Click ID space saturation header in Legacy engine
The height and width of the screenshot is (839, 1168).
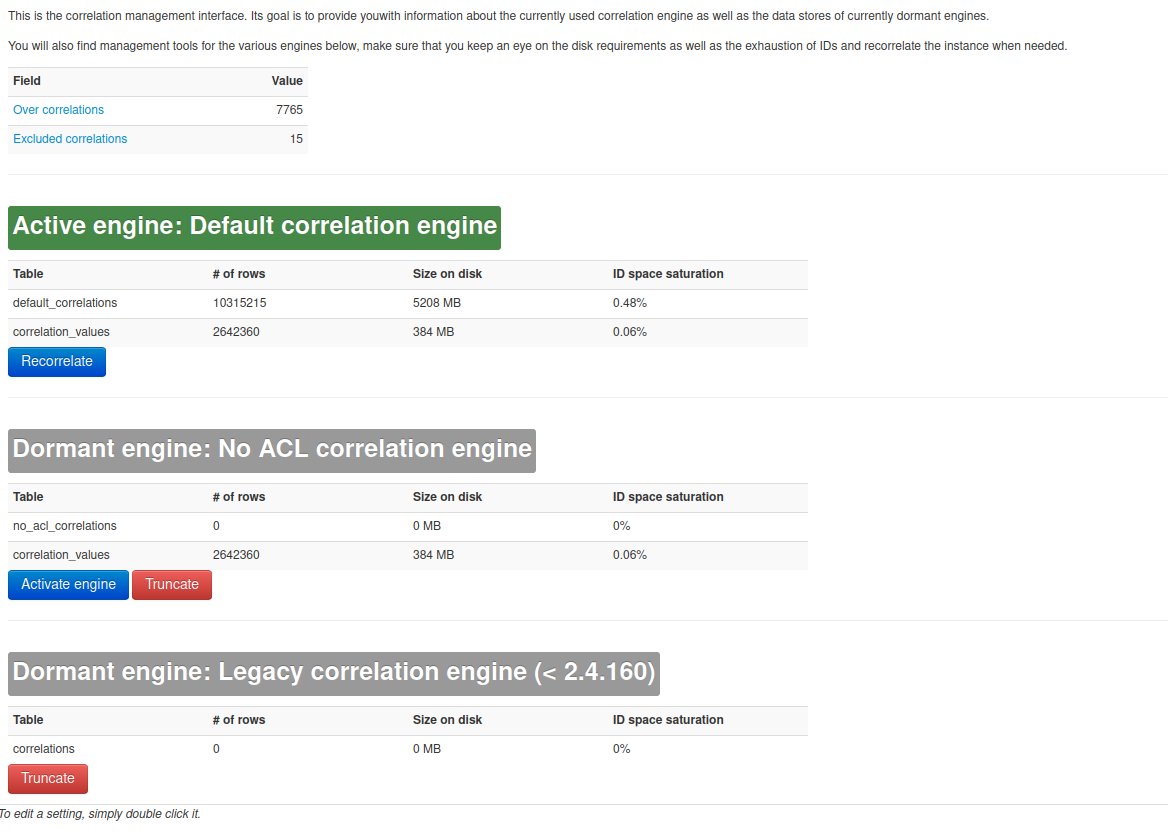pyautogui.click(x=667, y=719)
